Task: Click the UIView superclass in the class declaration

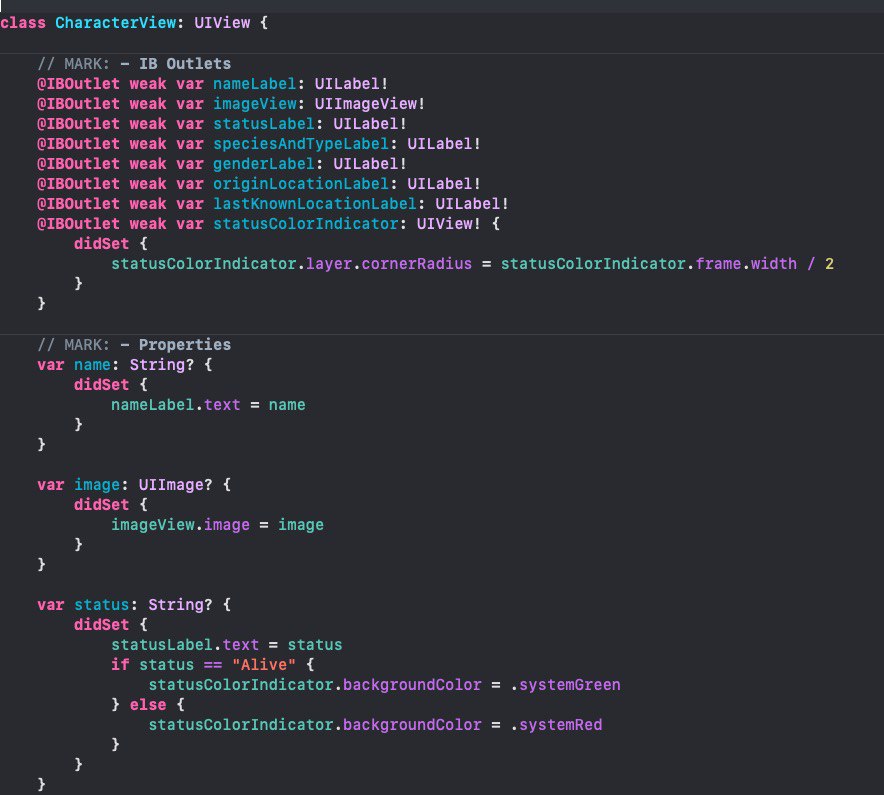Action: coord(222,23)
